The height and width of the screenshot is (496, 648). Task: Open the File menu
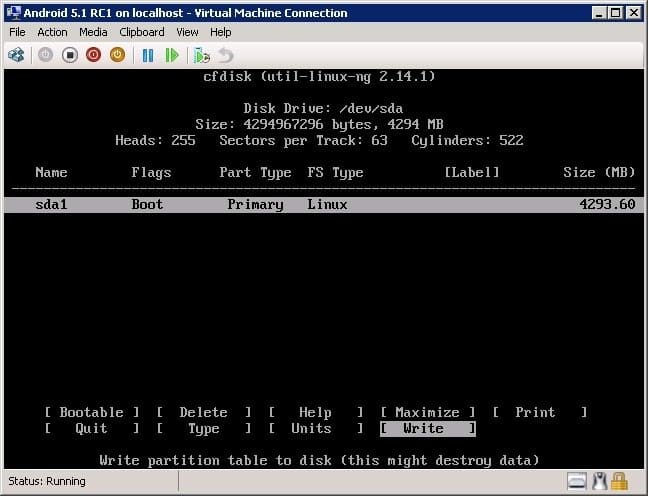(17, 32)
